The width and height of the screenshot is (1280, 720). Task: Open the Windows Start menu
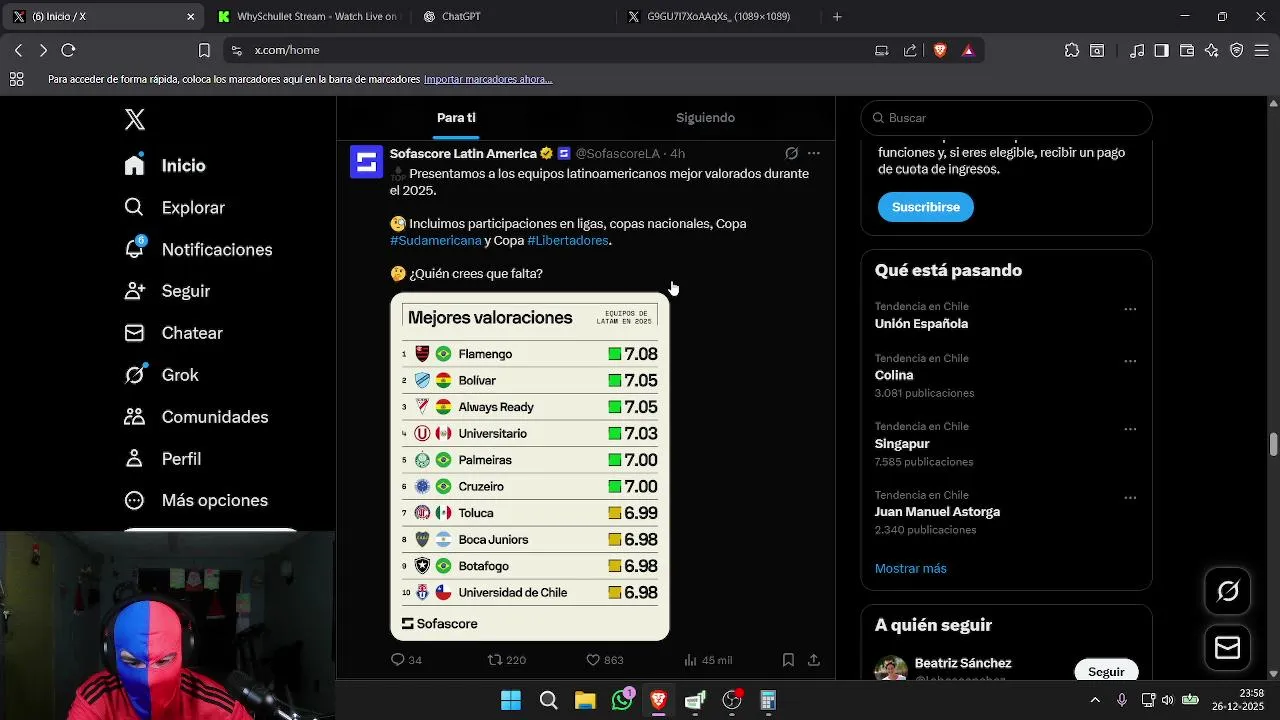coord(511,700)
